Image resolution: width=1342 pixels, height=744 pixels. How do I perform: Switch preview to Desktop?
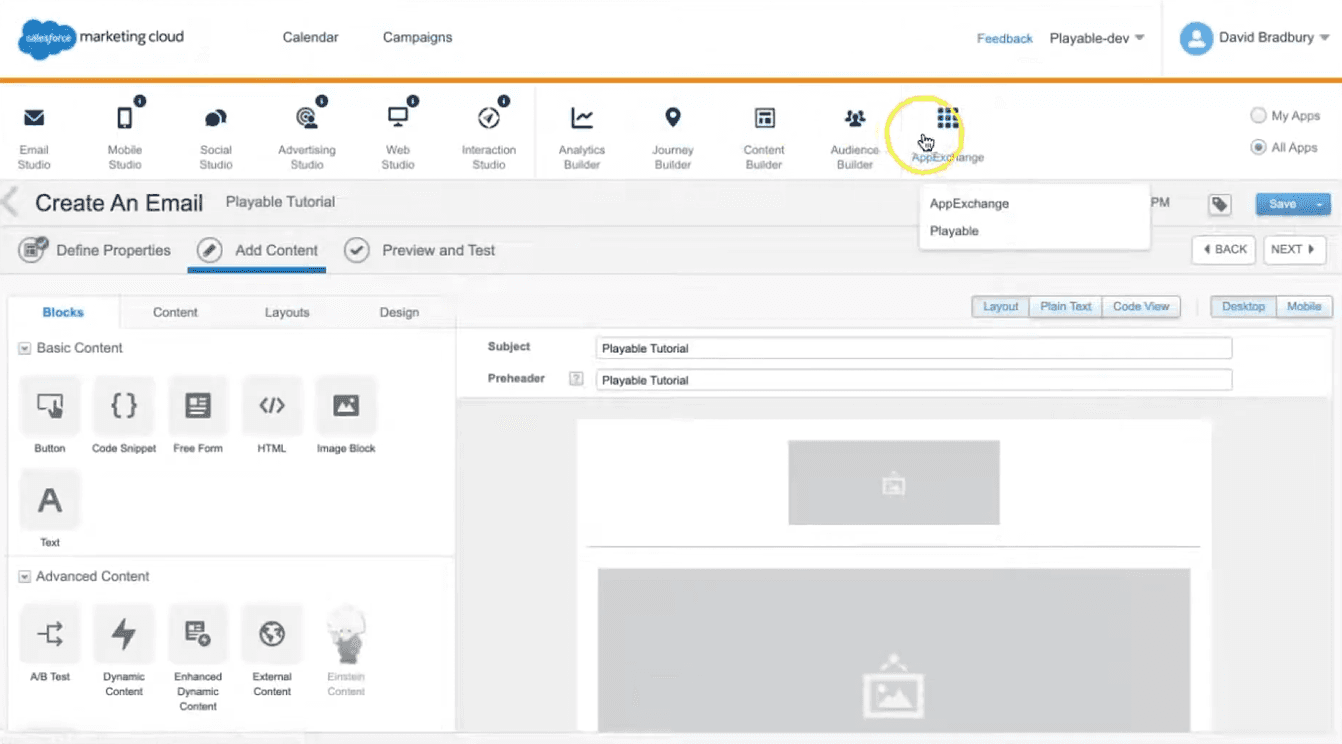pyautogui.click(x=1243, y=306)
